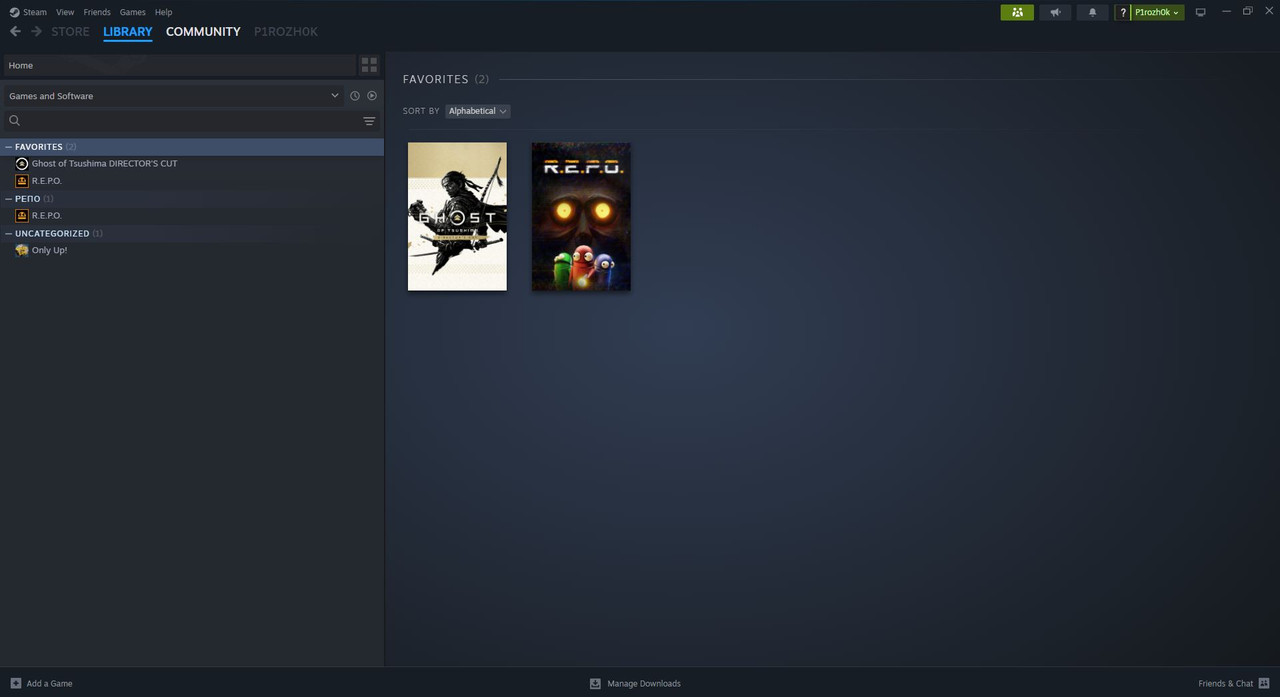Click the Friends & Chat icon
The width and height of the screenshot is (1280, 697).
click(1264, 683)
